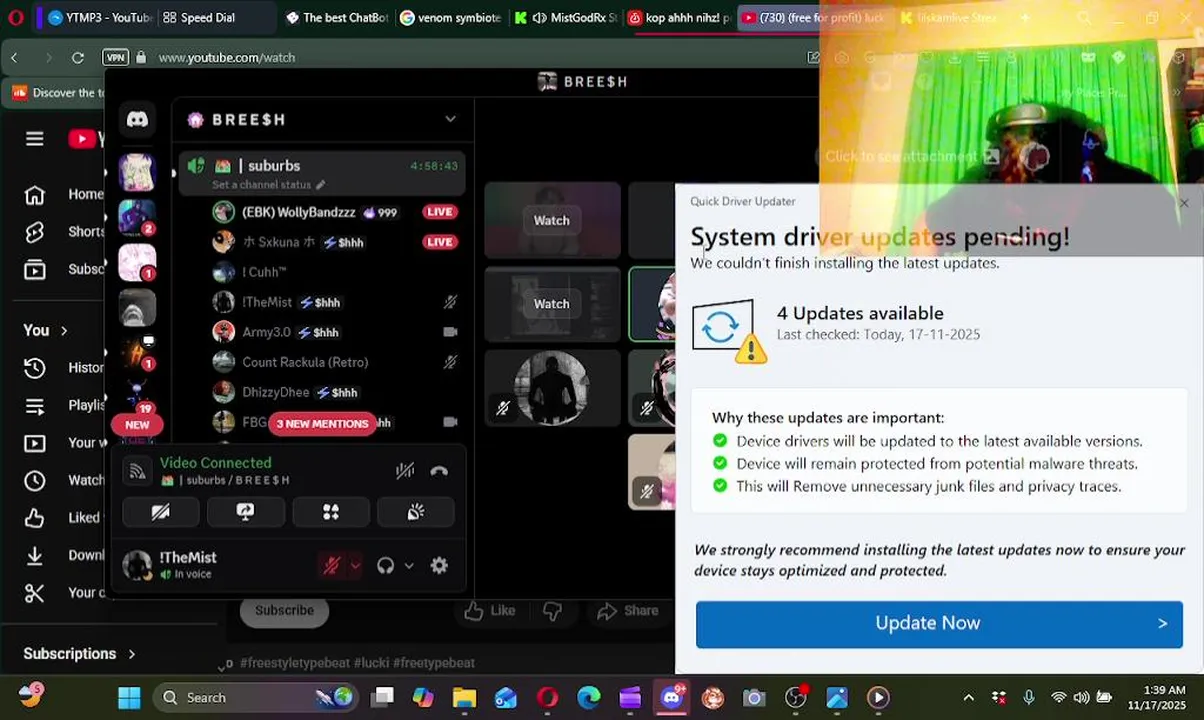
Task: Select Count Rackula (Retro) member
Action: click(333, 362)
